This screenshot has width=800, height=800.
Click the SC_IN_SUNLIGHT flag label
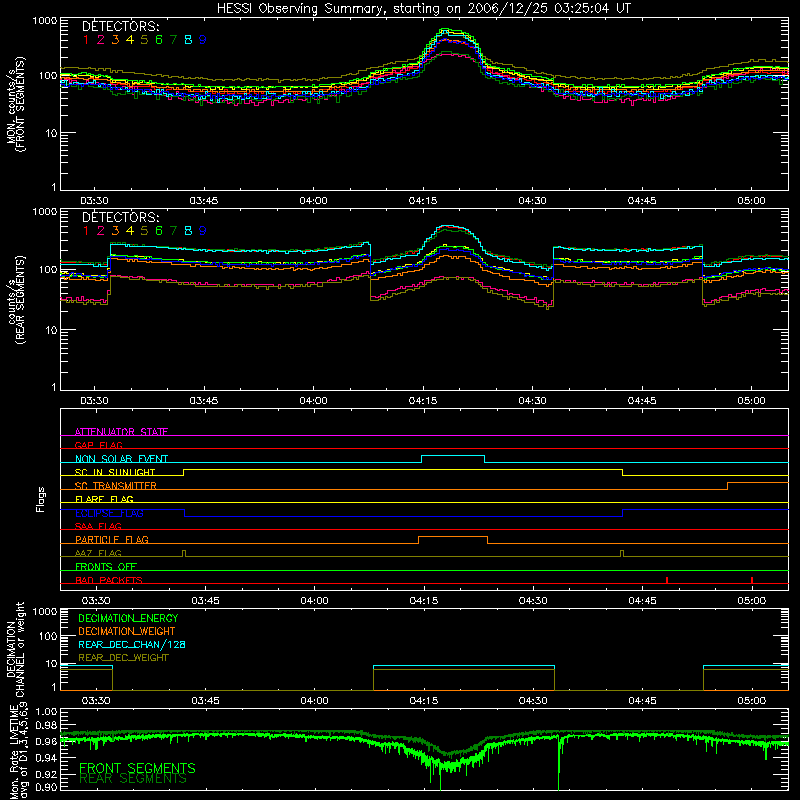(x=115, y=472)
